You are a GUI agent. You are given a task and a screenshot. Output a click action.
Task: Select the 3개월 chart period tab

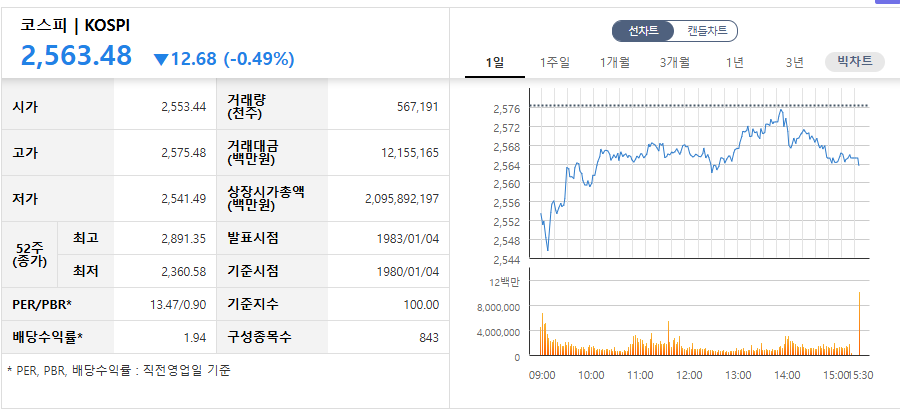pos(675,63)
